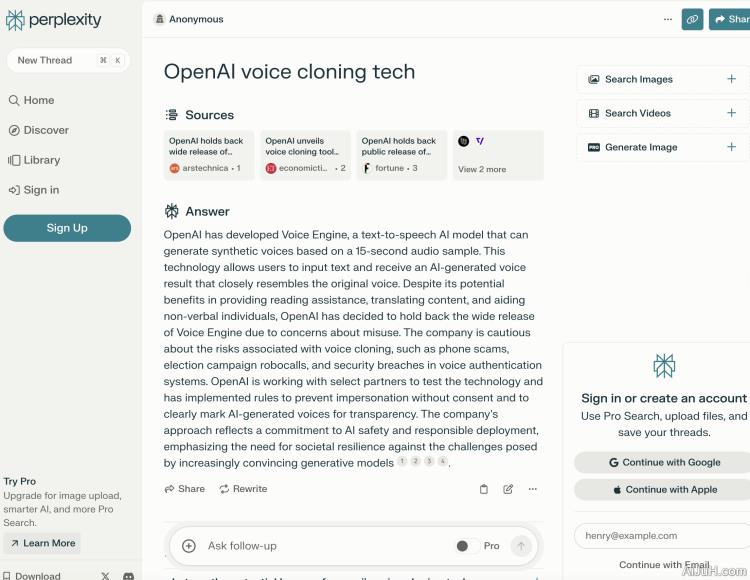Click Rewrite below the answer
The height and width of the screenshot is (580, 750).
243,489
